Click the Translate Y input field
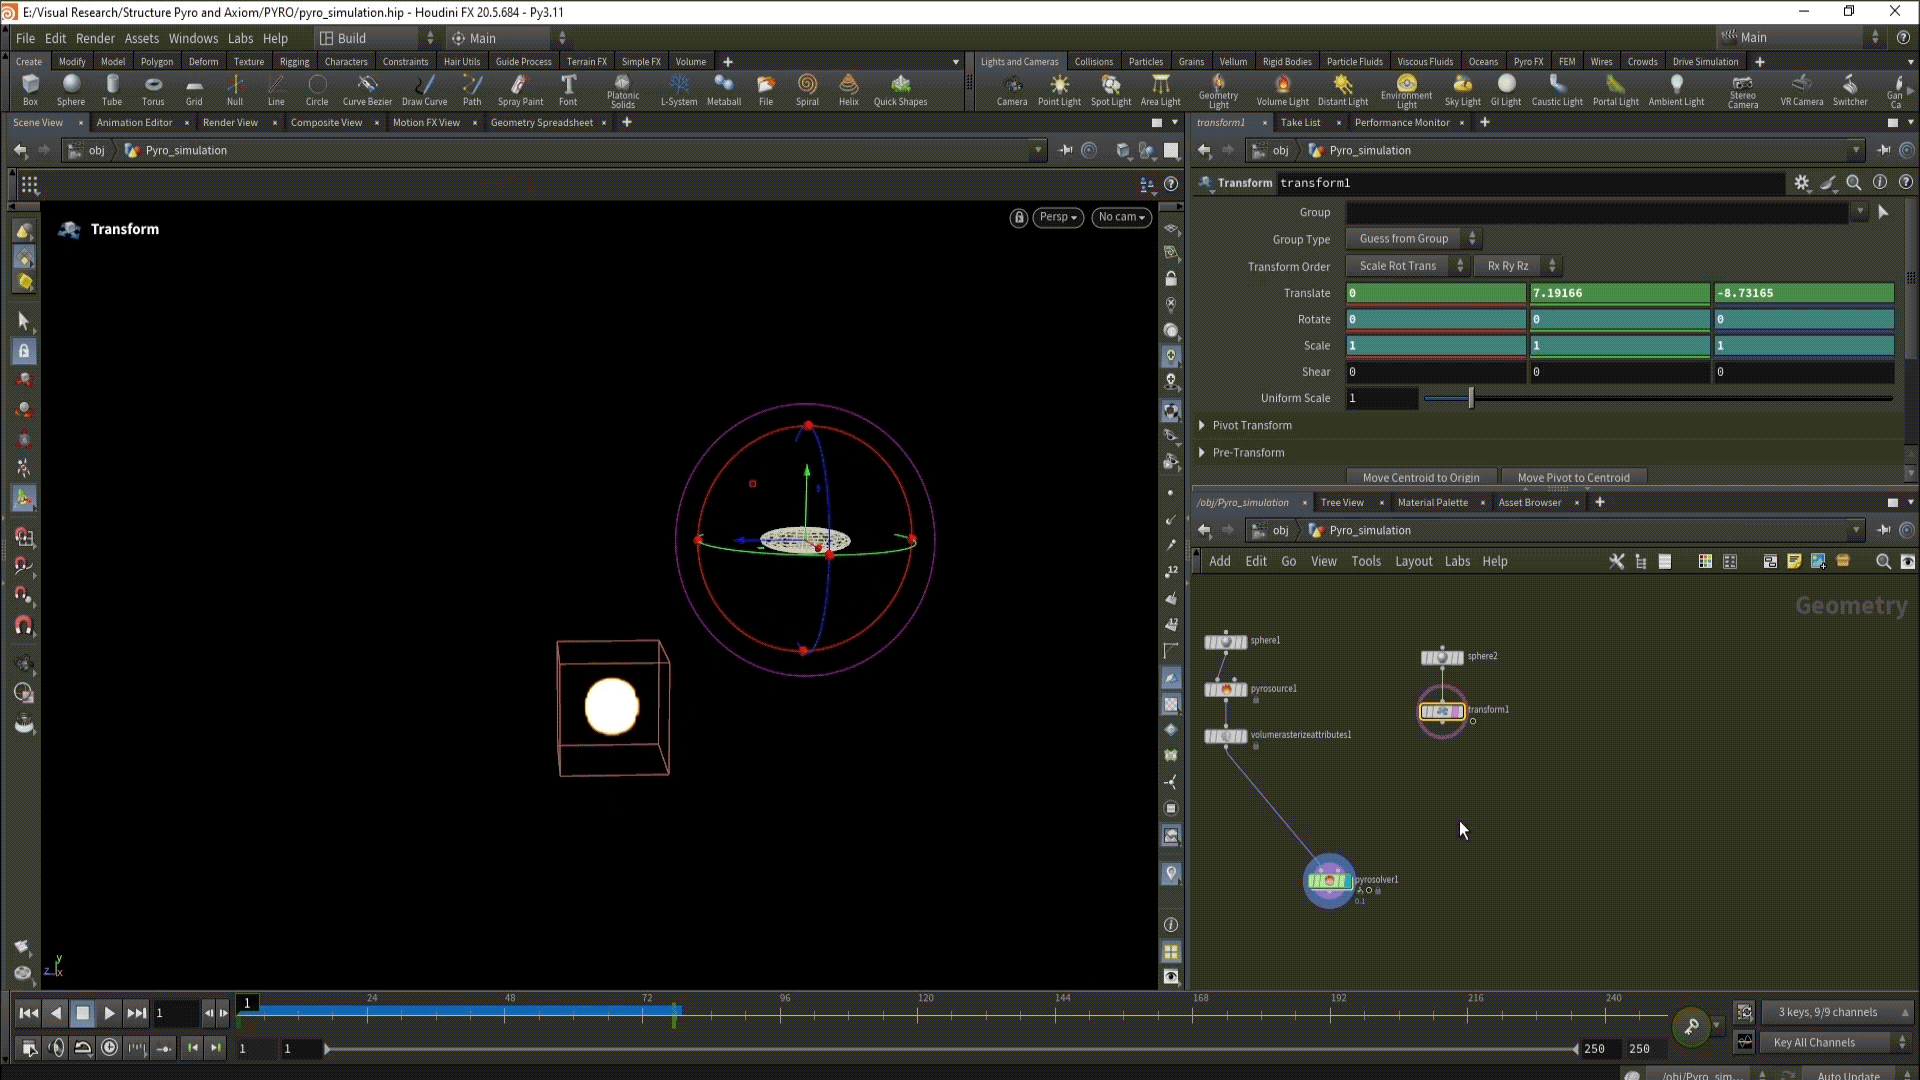This screenshot has height=1080, width=1920. tap(1618, 293)
